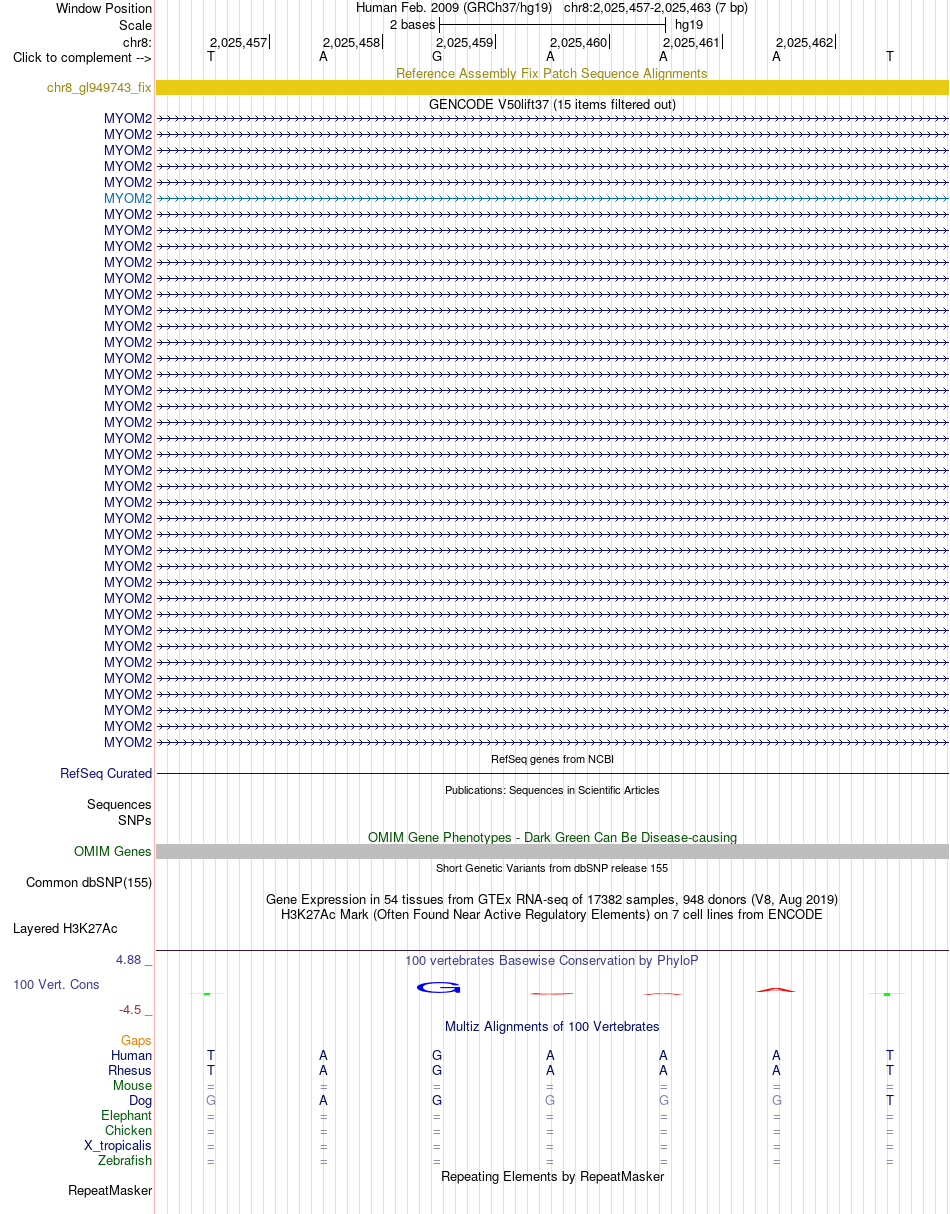This screenshot has height=1214, width=950.
Task: Click the light-blue highlighted MYOM2 transcript line
Action: point(552,198)
